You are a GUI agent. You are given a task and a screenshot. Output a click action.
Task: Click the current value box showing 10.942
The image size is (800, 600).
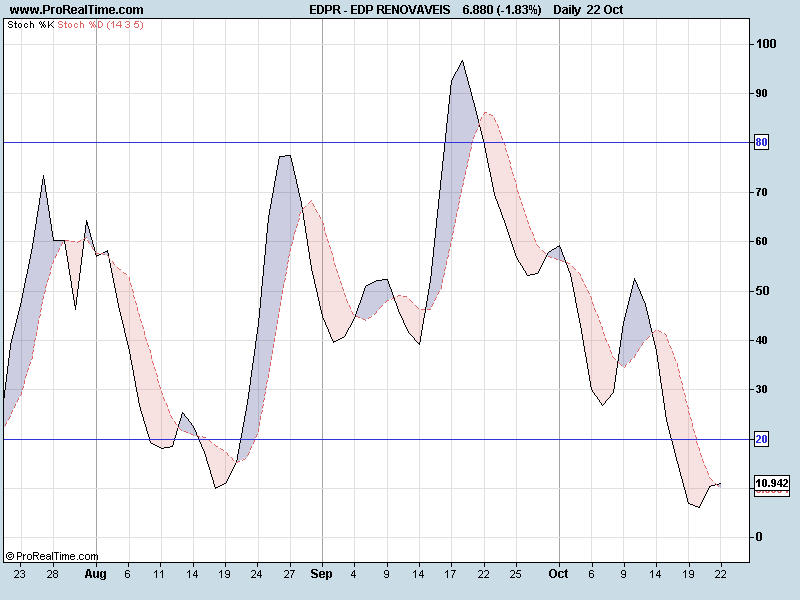coord(772,483)
